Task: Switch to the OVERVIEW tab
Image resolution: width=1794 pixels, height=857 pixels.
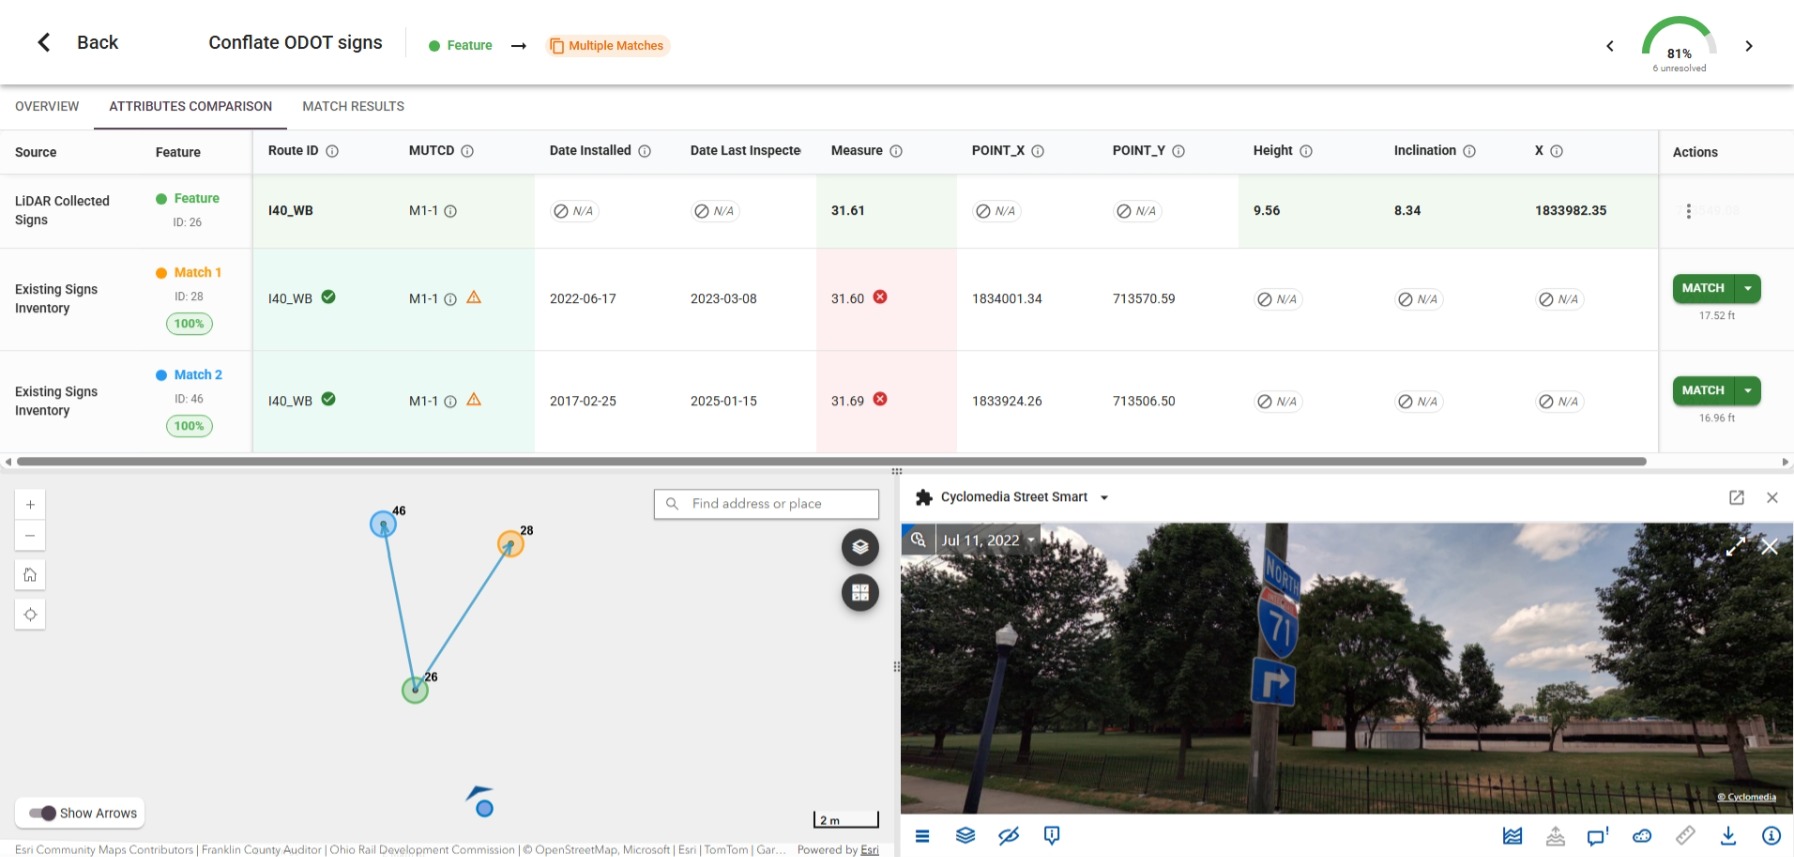Action: pos(47,106)
